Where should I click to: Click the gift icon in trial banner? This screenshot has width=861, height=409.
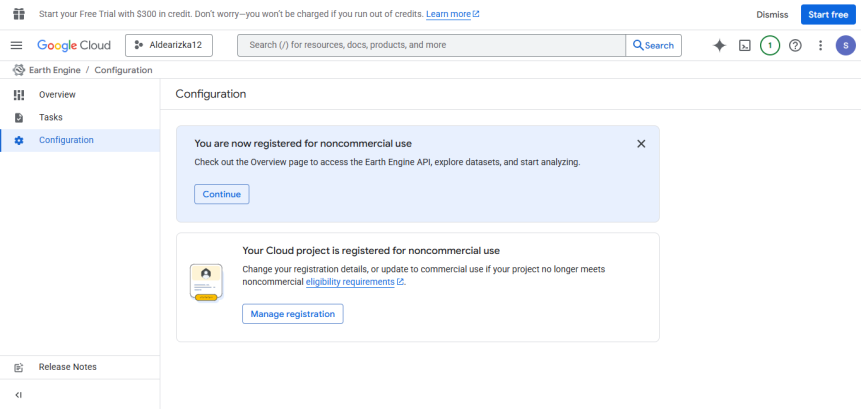click(x=19, y=14)
